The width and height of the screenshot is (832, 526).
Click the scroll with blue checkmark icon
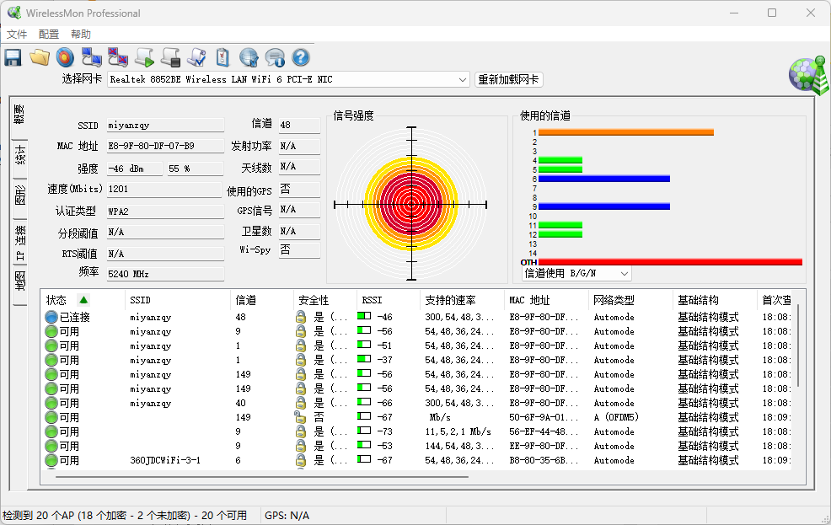197,57
